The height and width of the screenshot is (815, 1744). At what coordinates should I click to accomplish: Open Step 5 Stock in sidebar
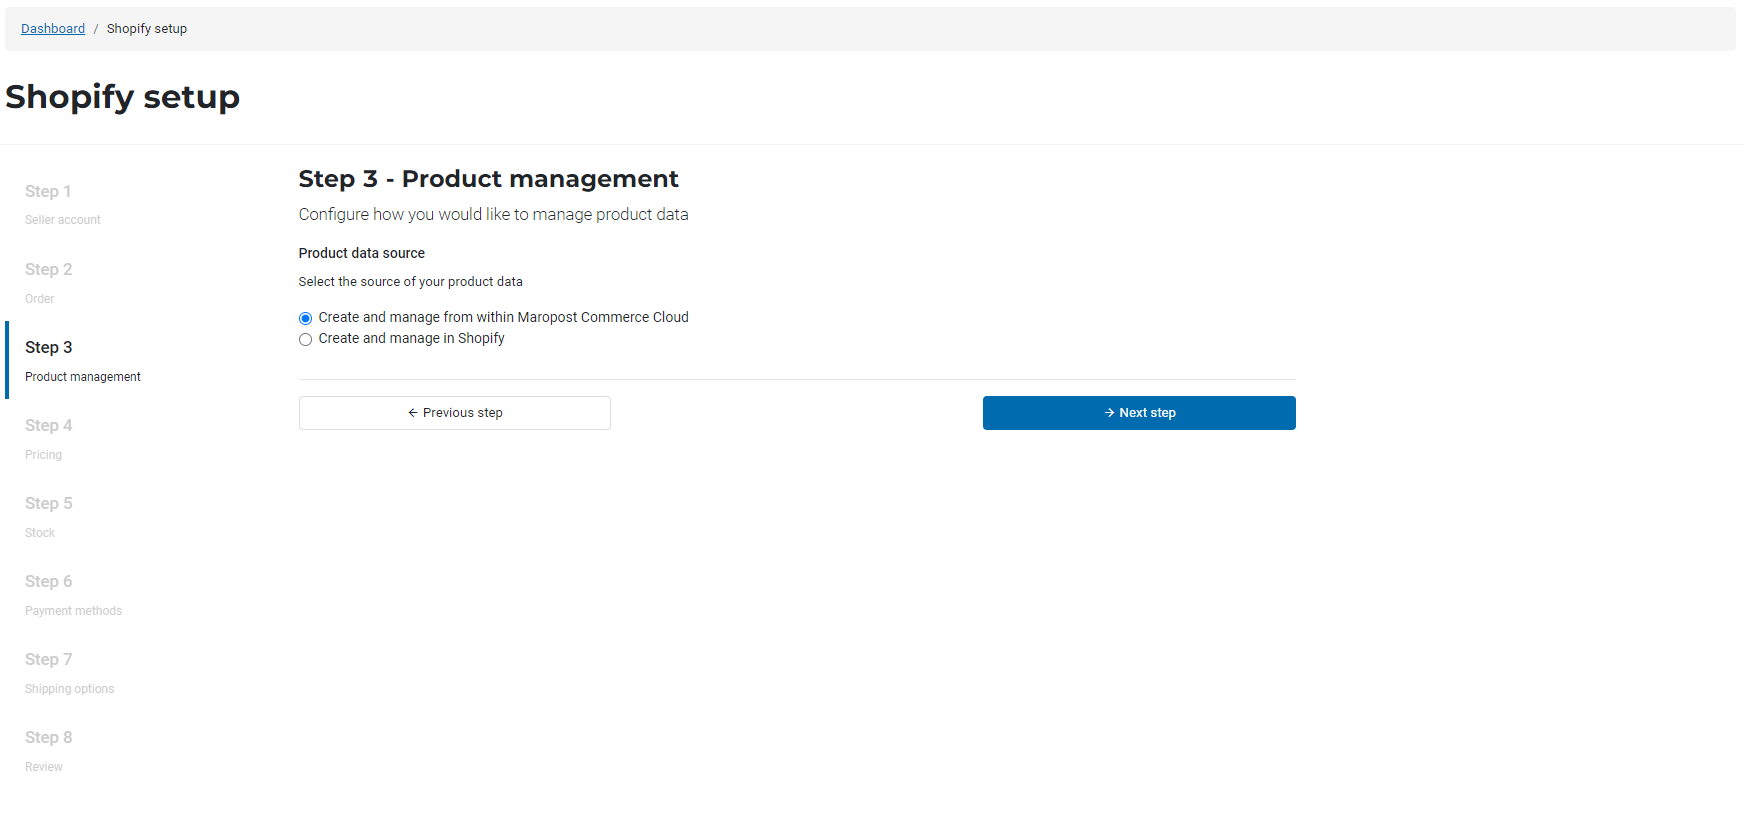tap(49, 516)
